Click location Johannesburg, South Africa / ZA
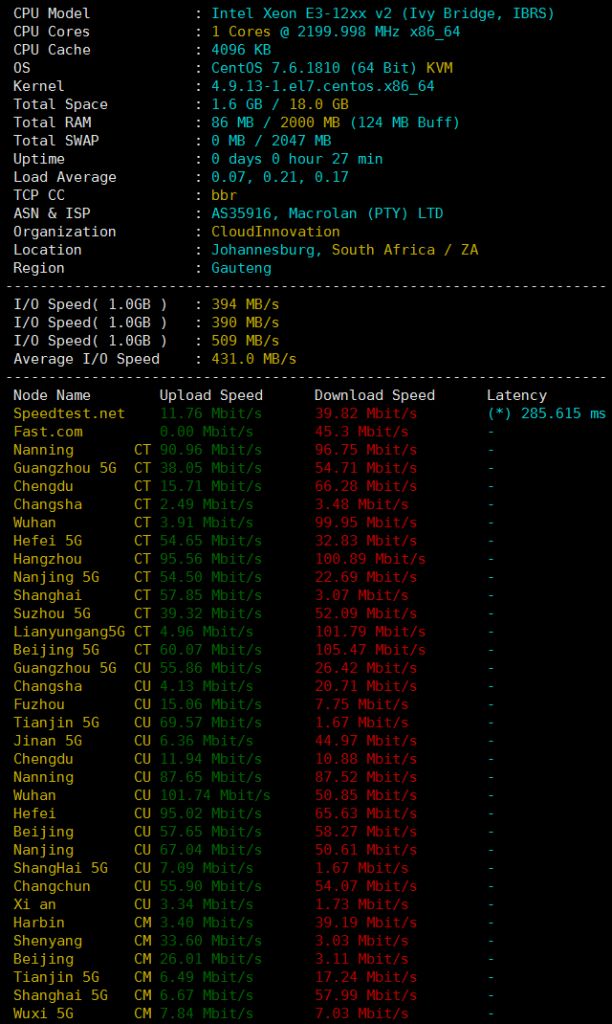The width and height of the screenshot is (612, 1024). click(x=344, y=250)
